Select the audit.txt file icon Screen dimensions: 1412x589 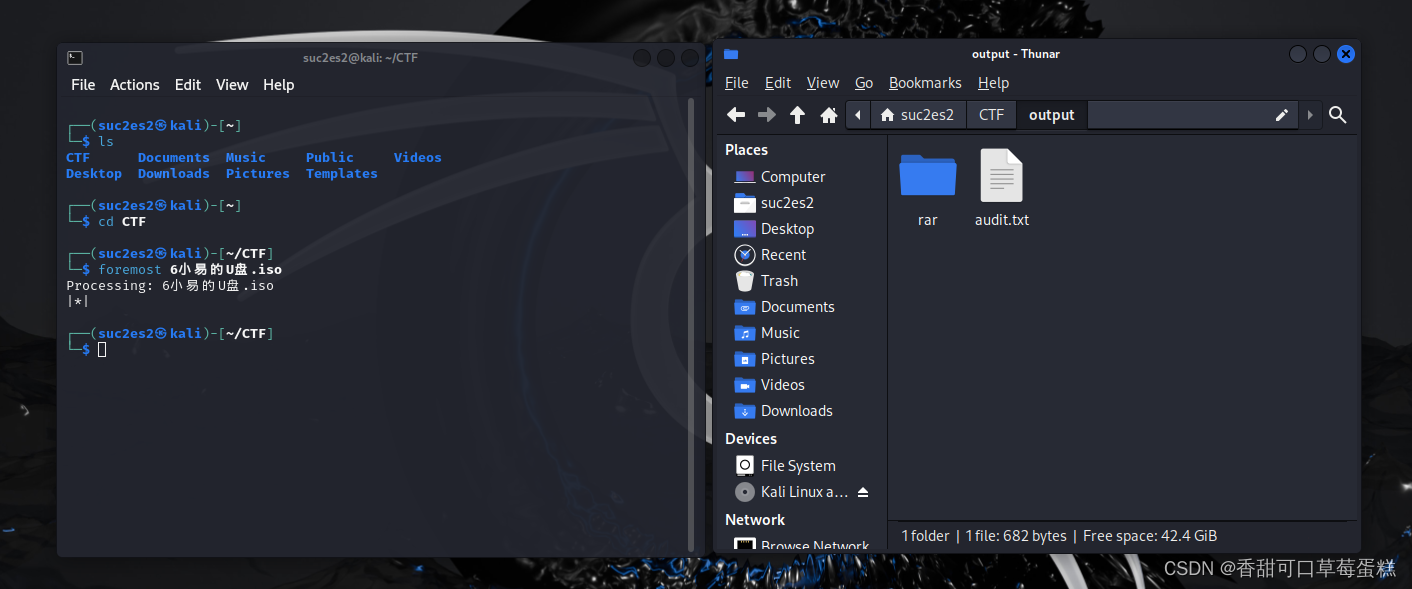tap(1001, 176)
